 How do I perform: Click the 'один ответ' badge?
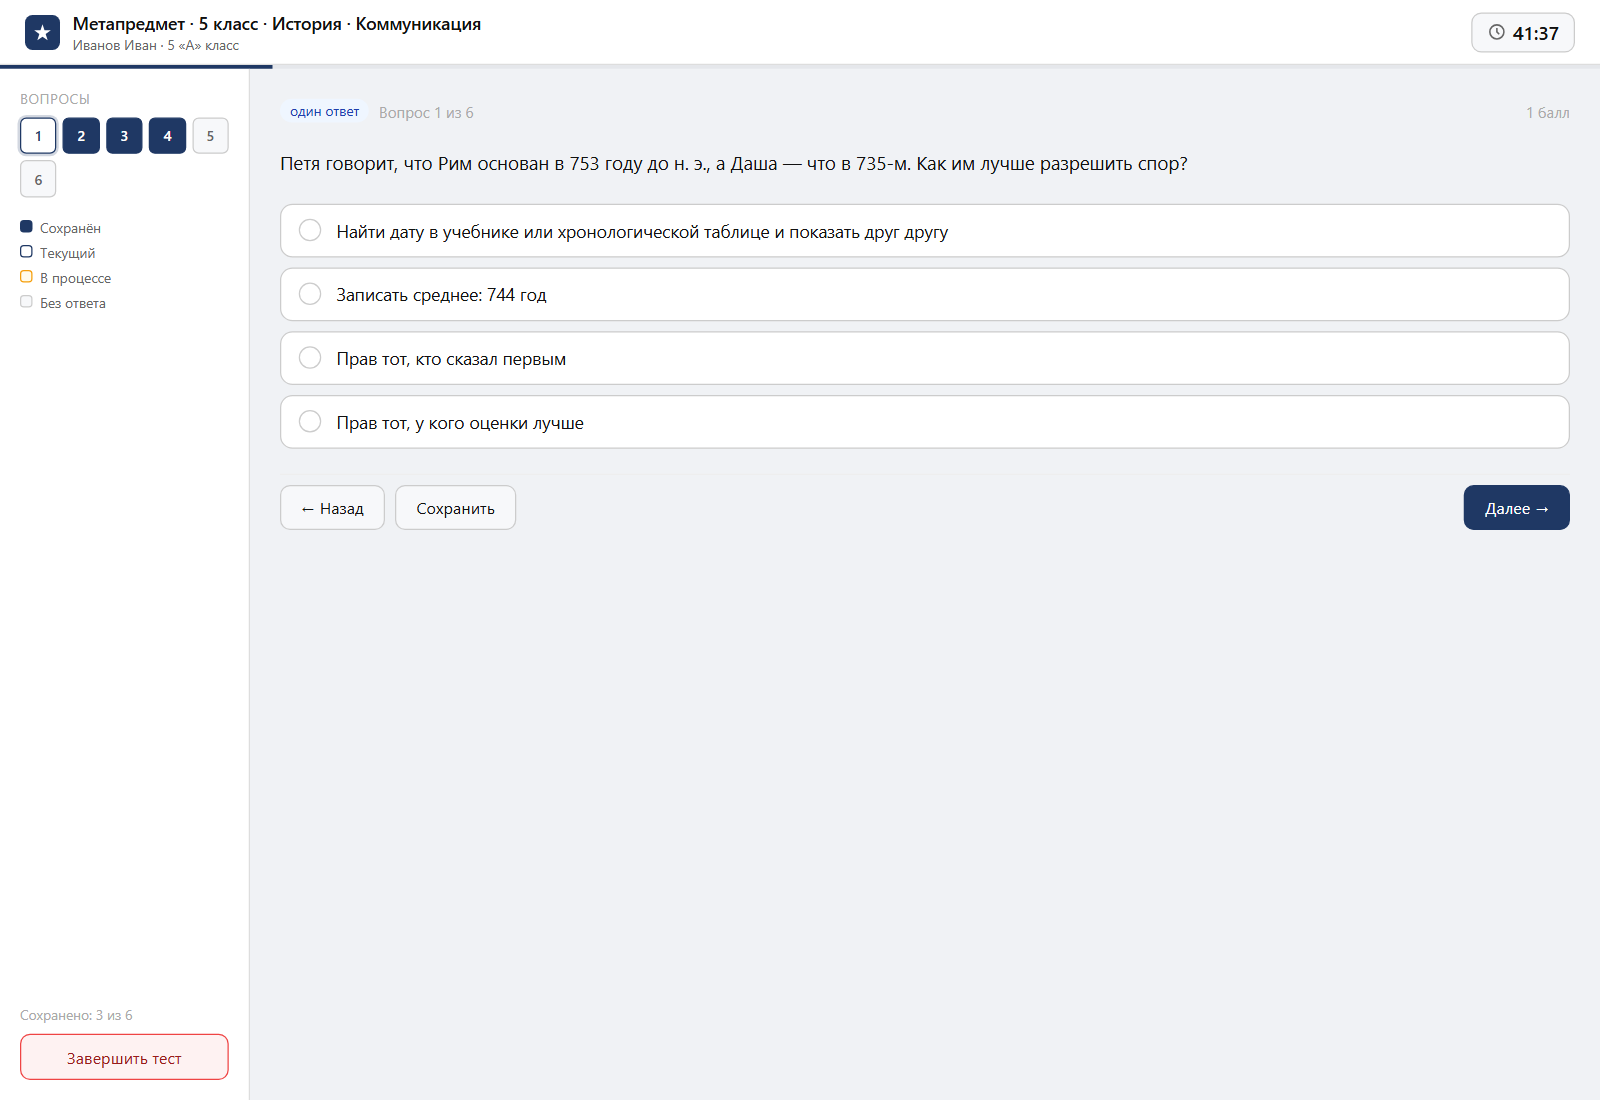(325, 112)
